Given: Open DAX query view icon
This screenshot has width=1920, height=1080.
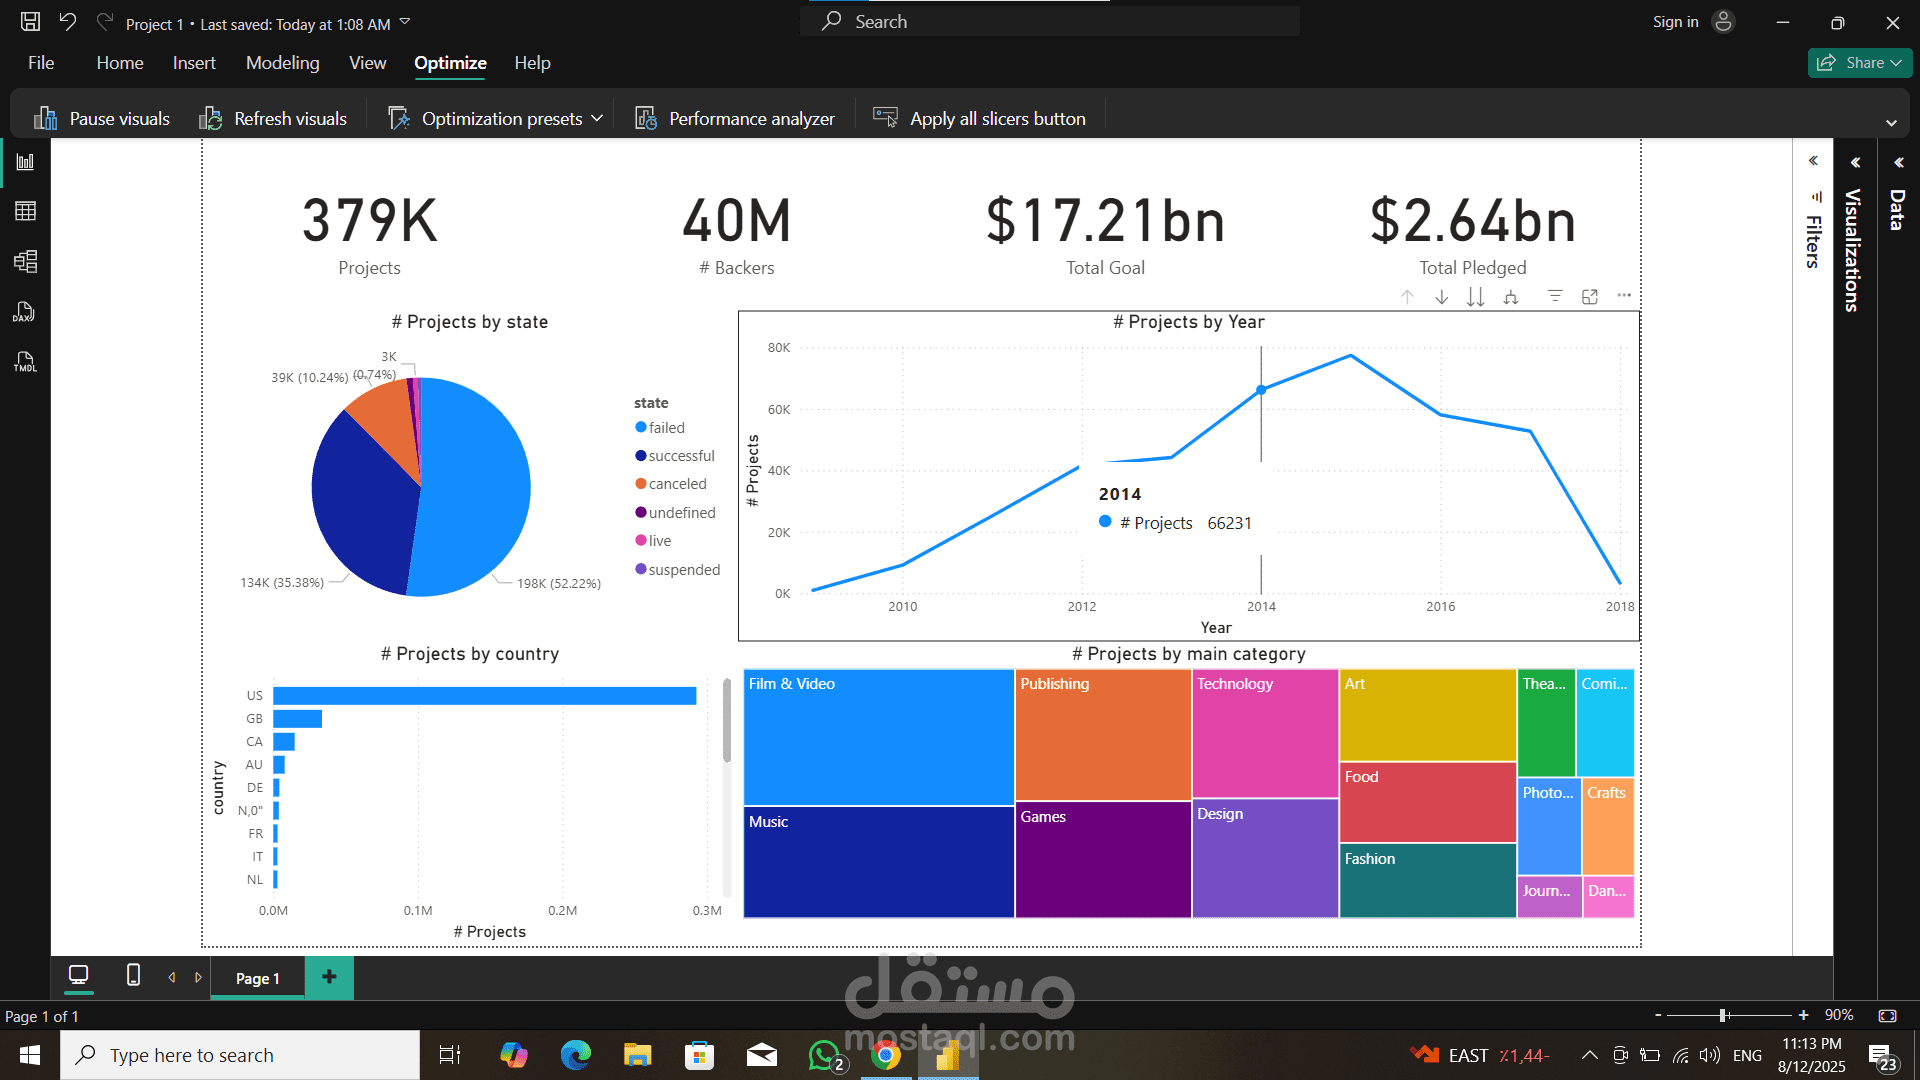Looking at the screenshot, I should (x=25, y=312).
